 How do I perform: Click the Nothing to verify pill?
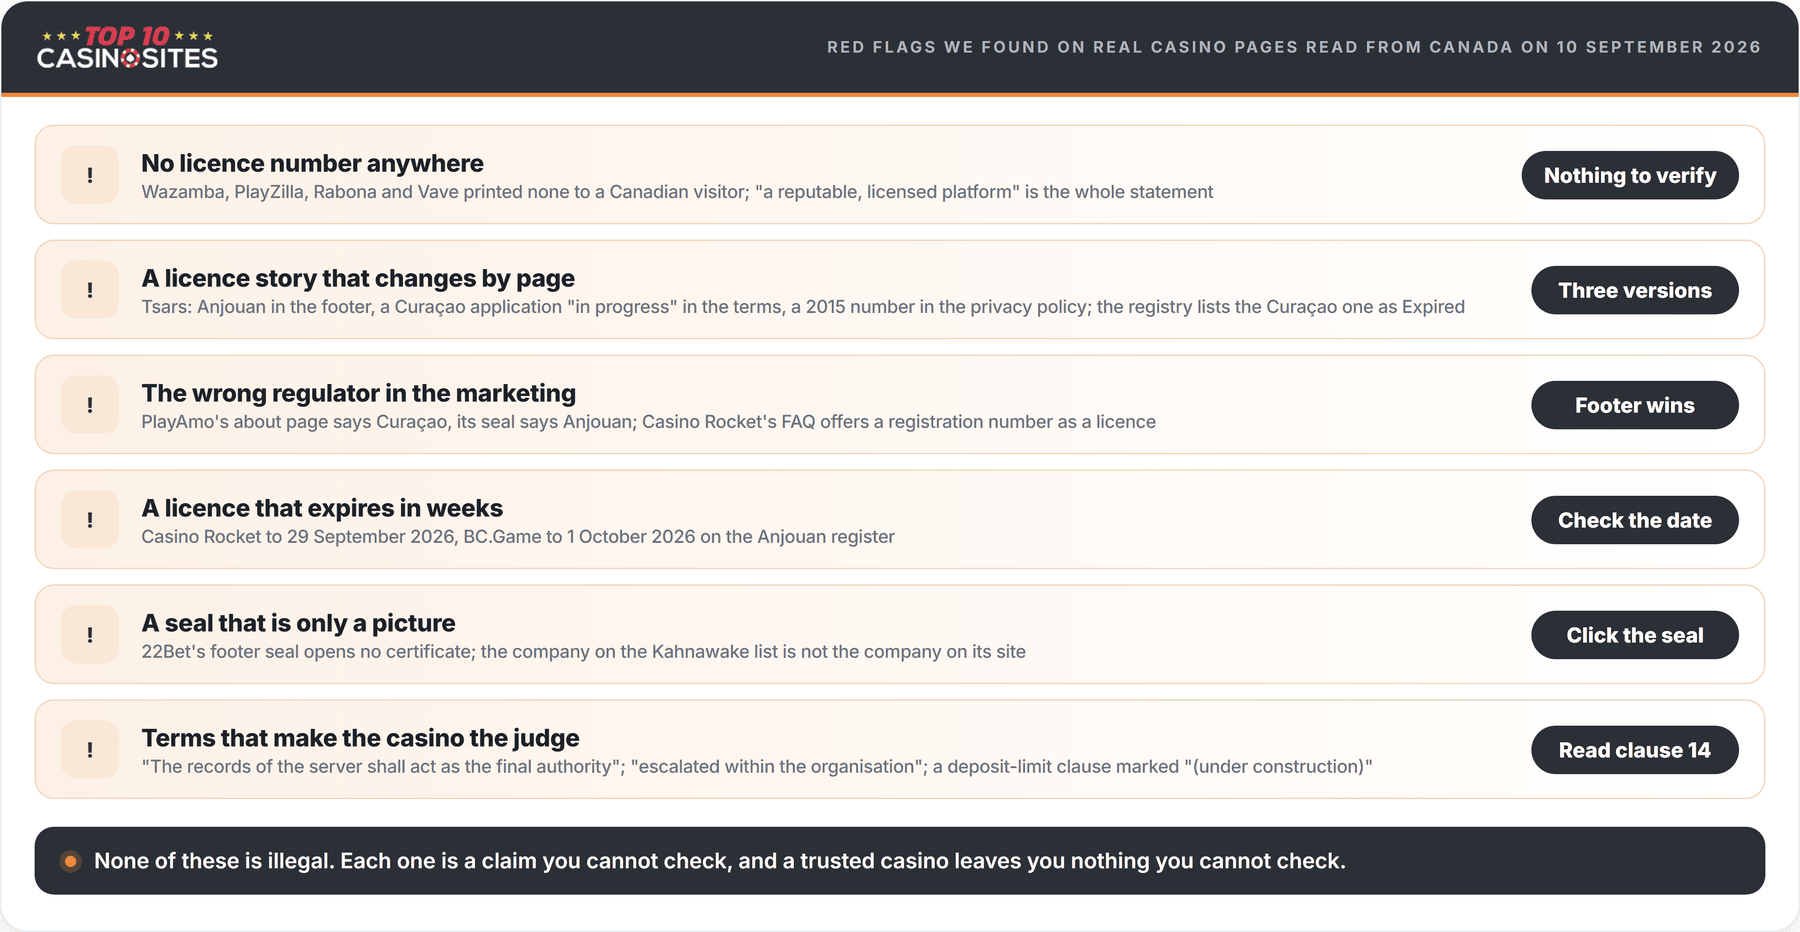coord(1630,175)
